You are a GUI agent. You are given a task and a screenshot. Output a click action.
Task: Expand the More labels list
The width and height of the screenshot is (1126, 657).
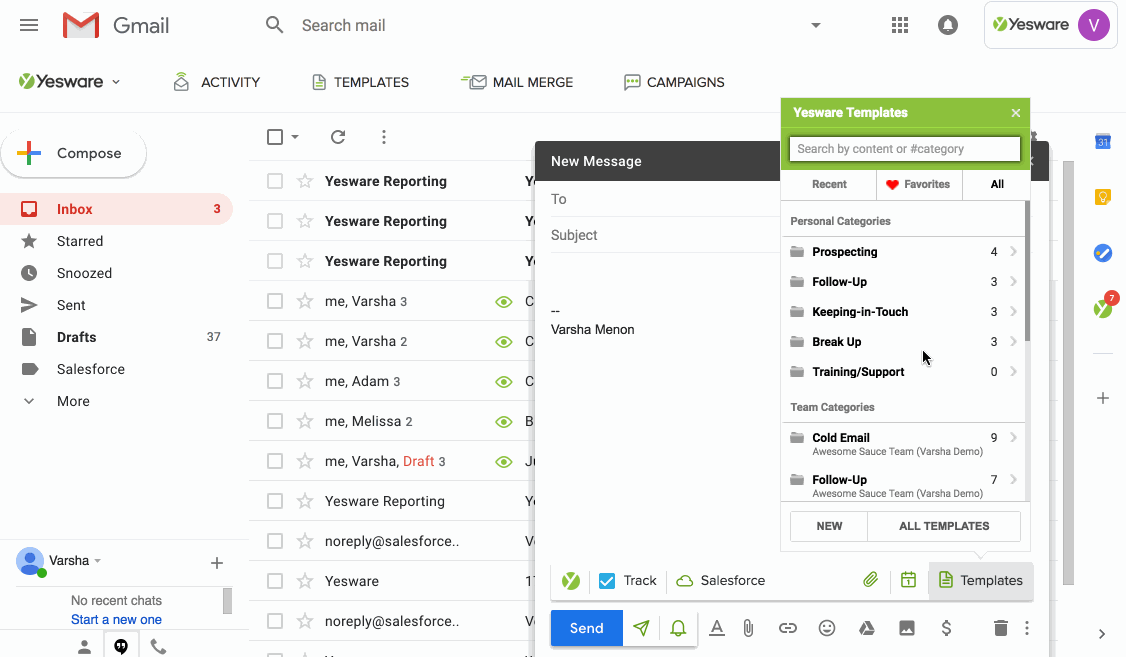point(73,401)
